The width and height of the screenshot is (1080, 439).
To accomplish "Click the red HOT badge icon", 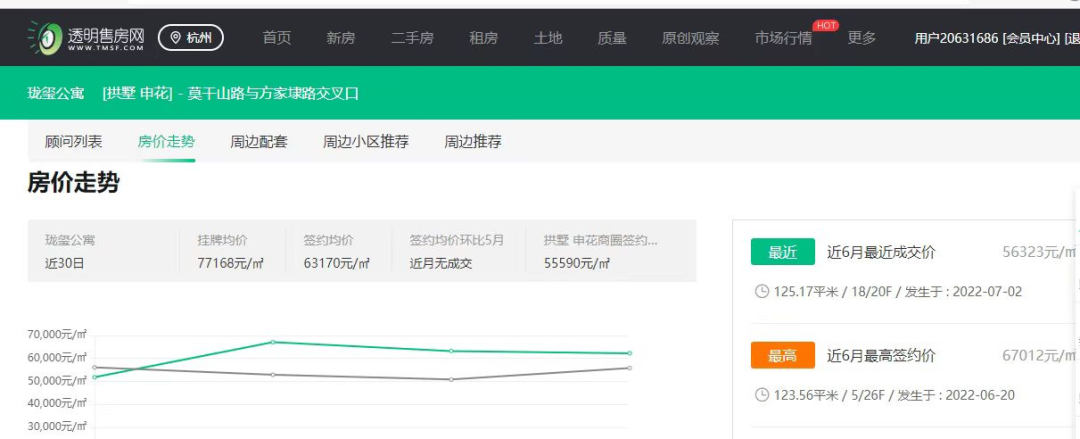I will [825, 25].
